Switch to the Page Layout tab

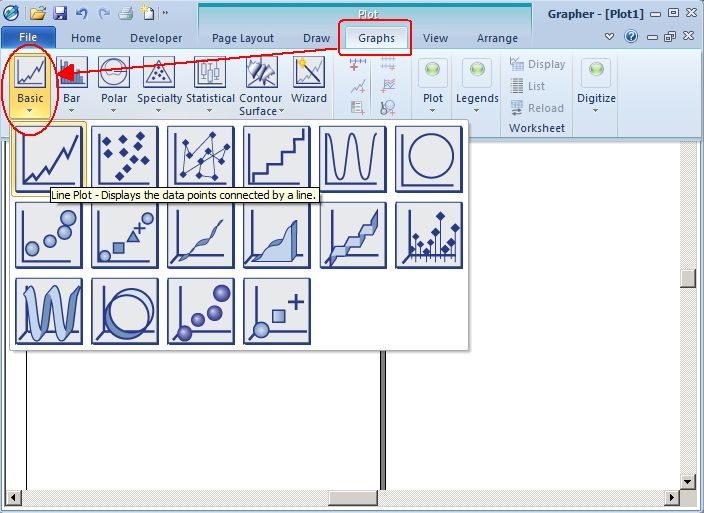point(243,38)
